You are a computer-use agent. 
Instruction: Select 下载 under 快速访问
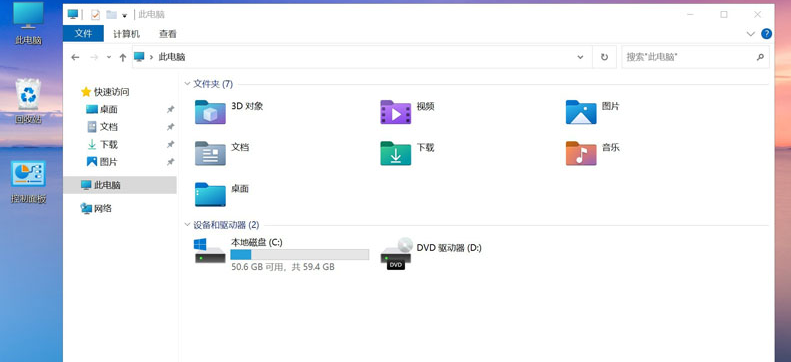pyautogui.click(x=102, y=144)
